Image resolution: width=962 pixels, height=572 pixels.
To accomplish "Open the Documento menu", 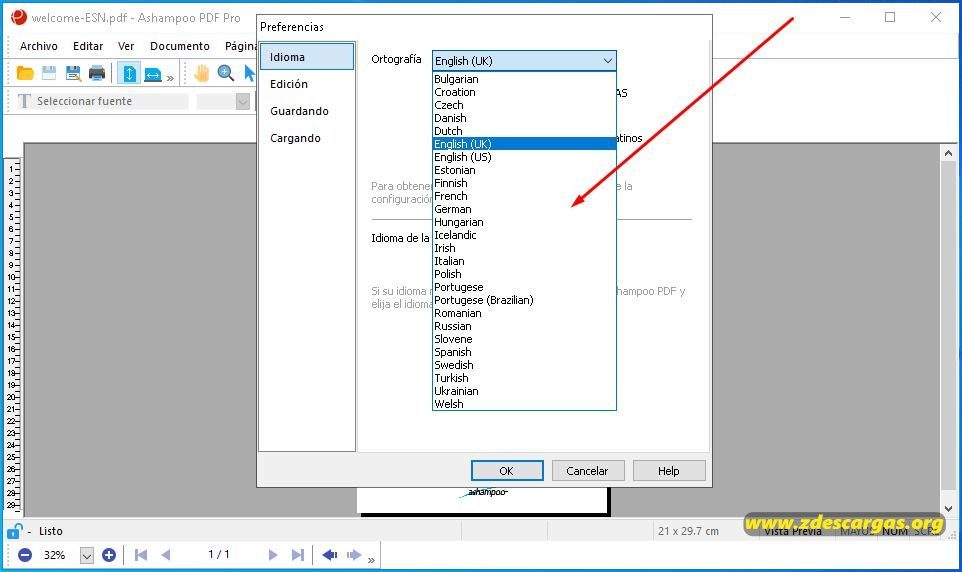I will click(180, 46).
